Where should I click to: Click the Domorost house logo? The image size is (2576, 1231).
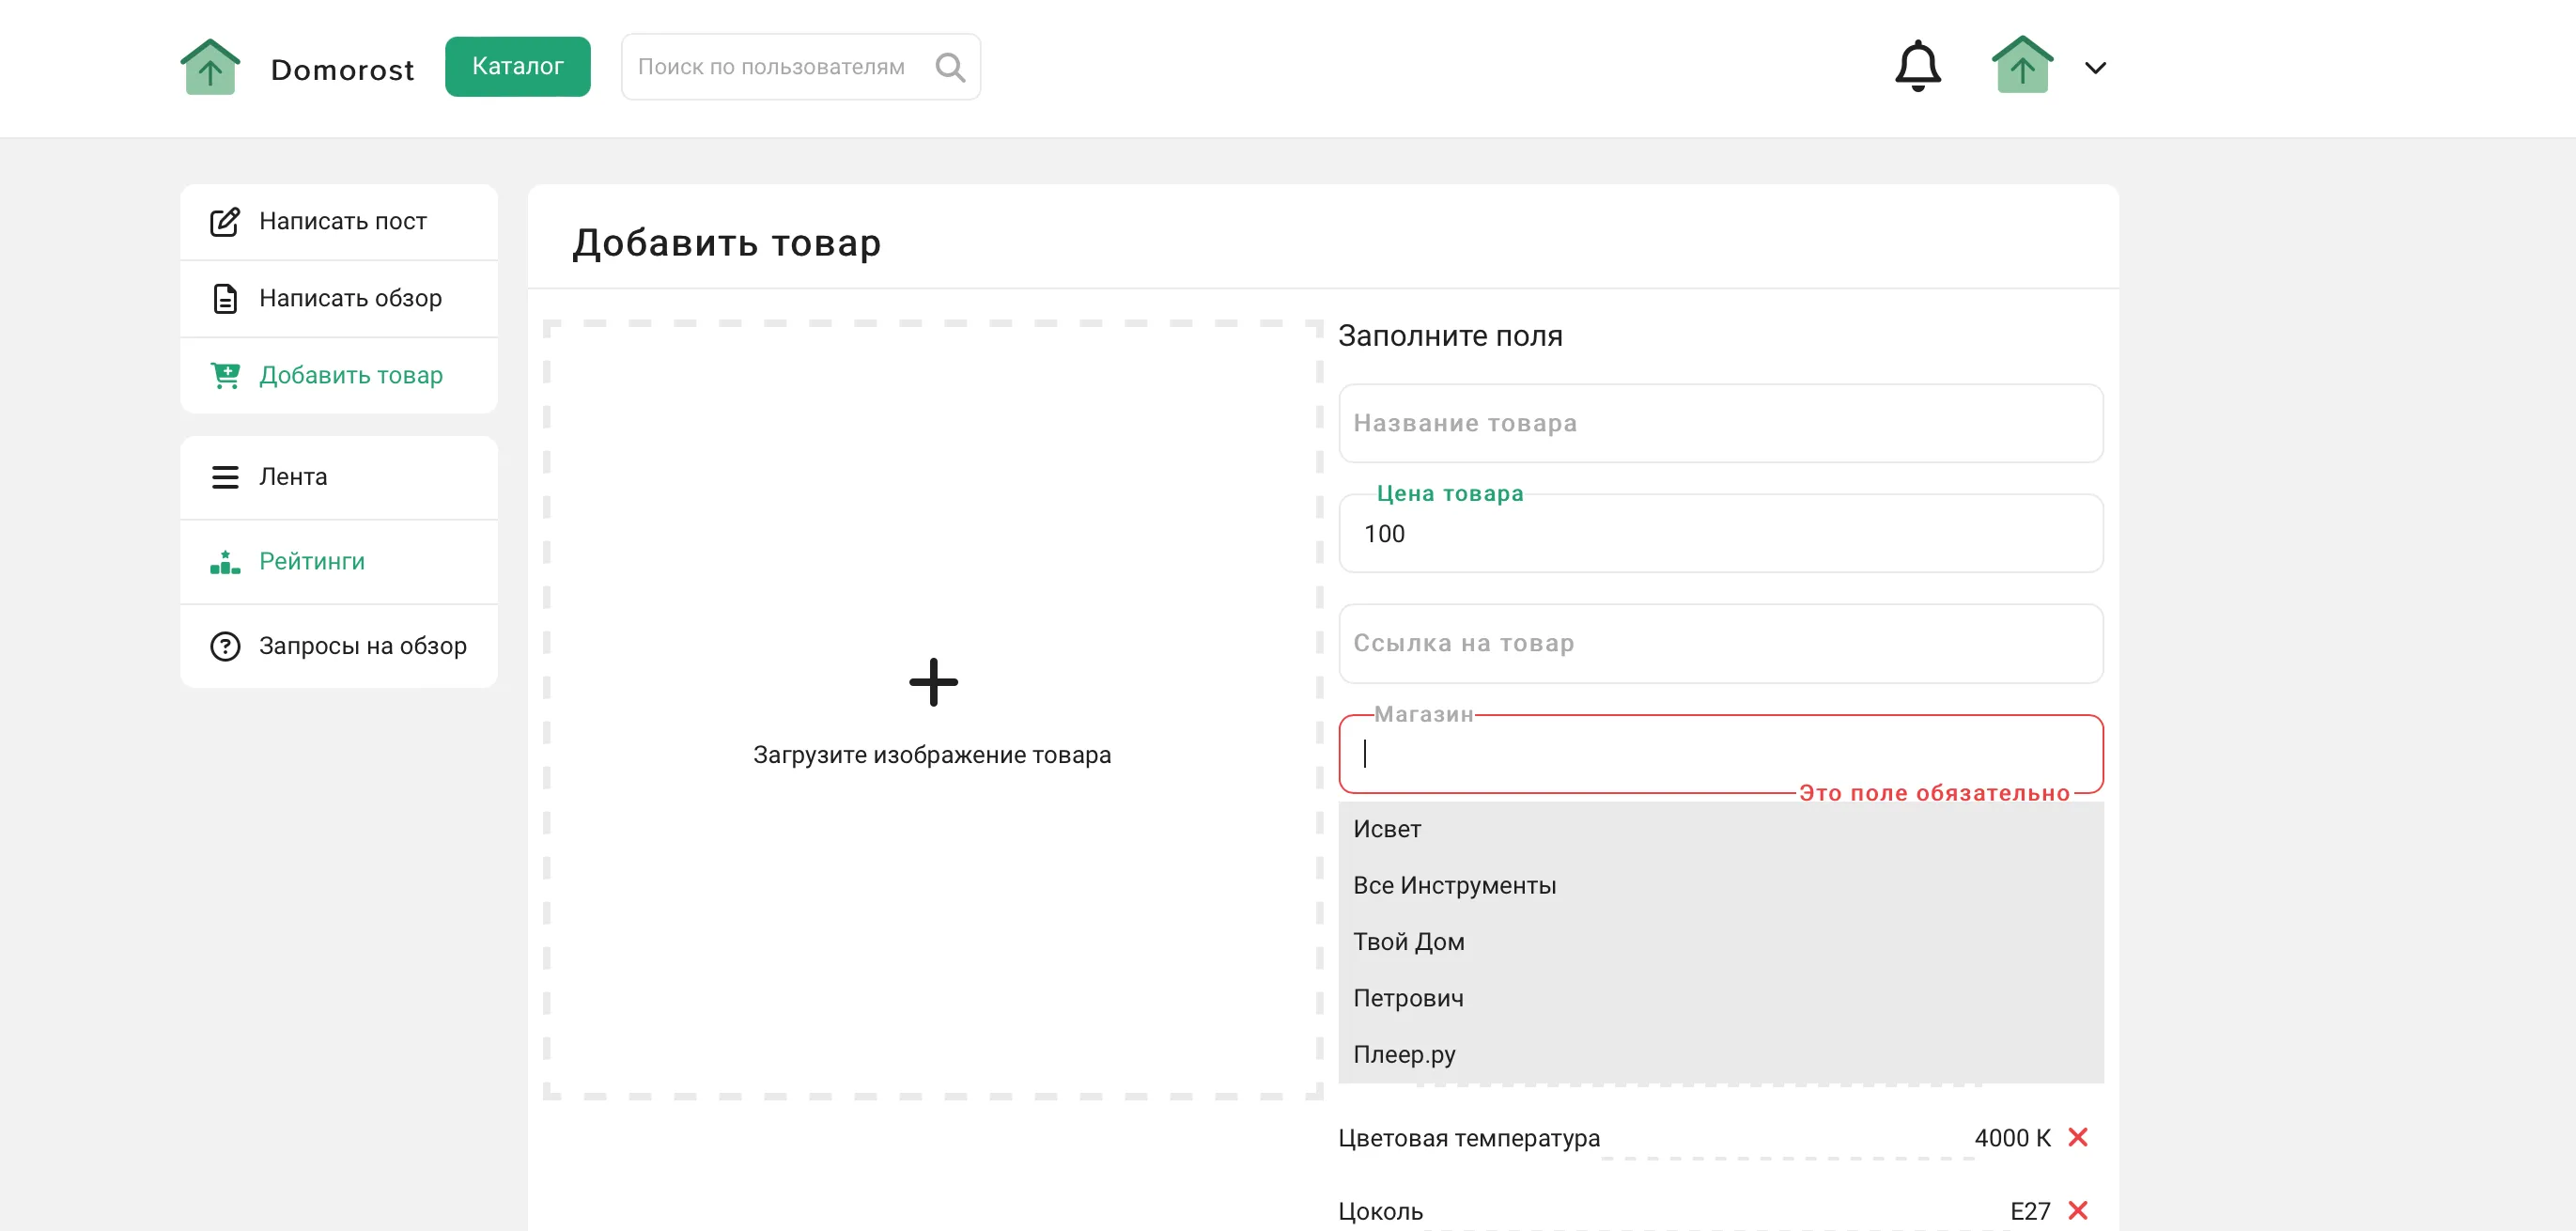[x=210, y=67]
